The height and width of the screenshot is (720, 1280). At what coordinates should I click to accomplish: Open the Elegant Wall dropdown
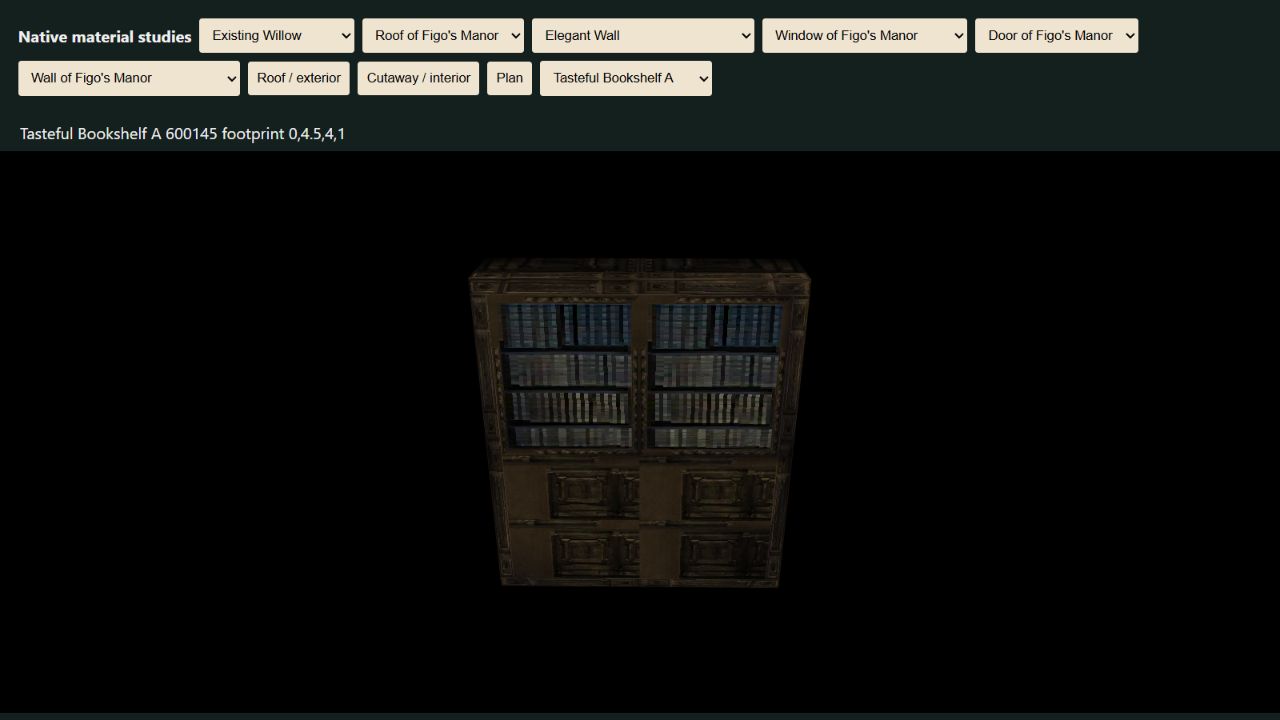click(x=643, y=35)
